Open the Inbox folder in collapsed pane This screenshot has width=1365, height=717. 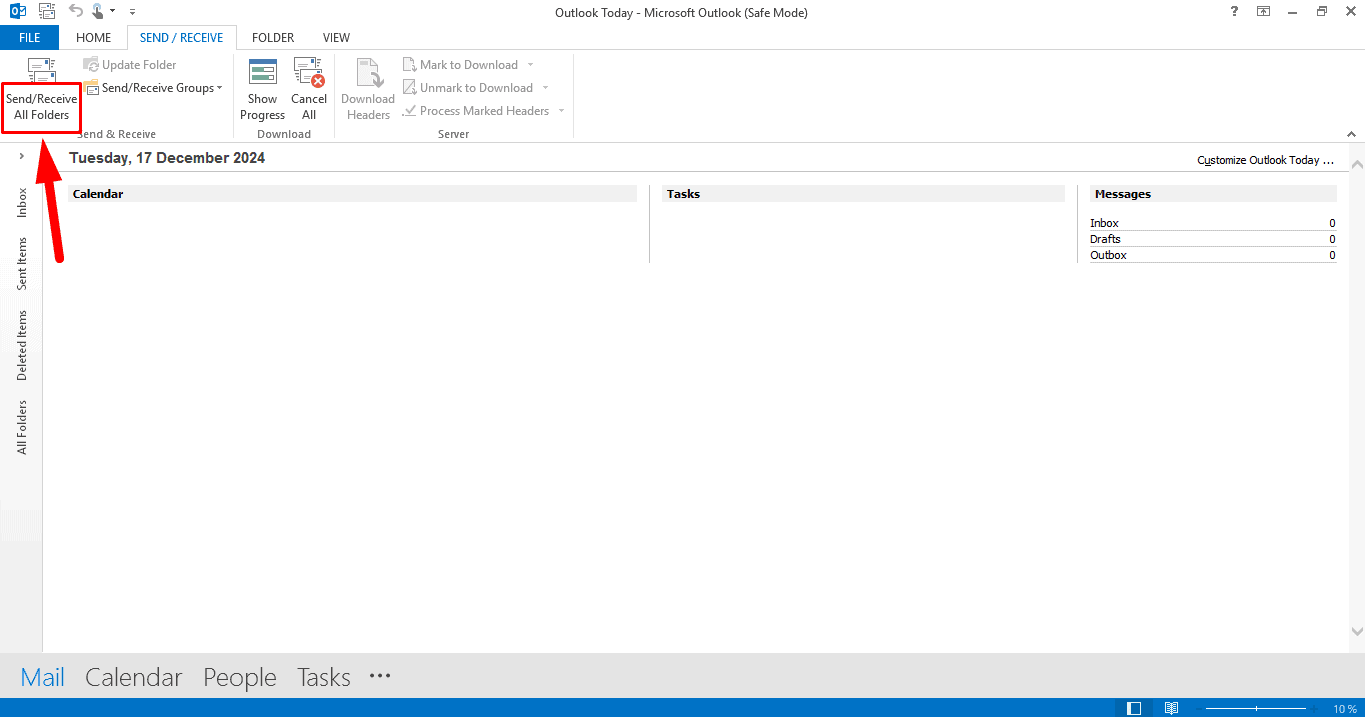22,203
